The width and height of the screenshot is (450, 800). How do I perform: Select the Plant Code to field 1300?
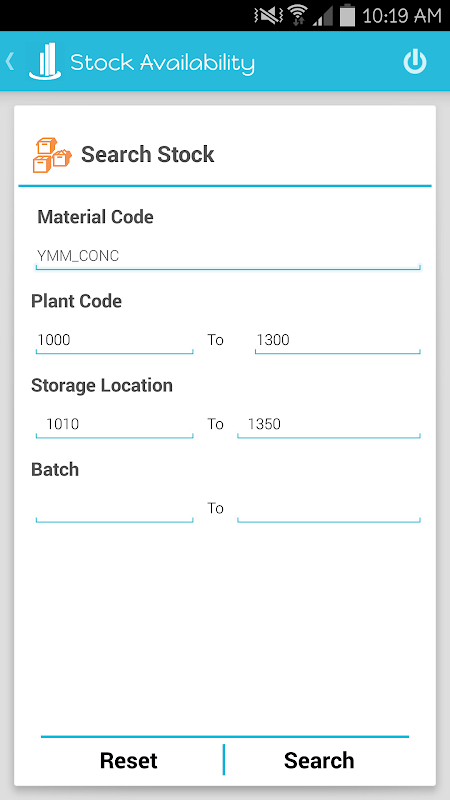point(337,341)
